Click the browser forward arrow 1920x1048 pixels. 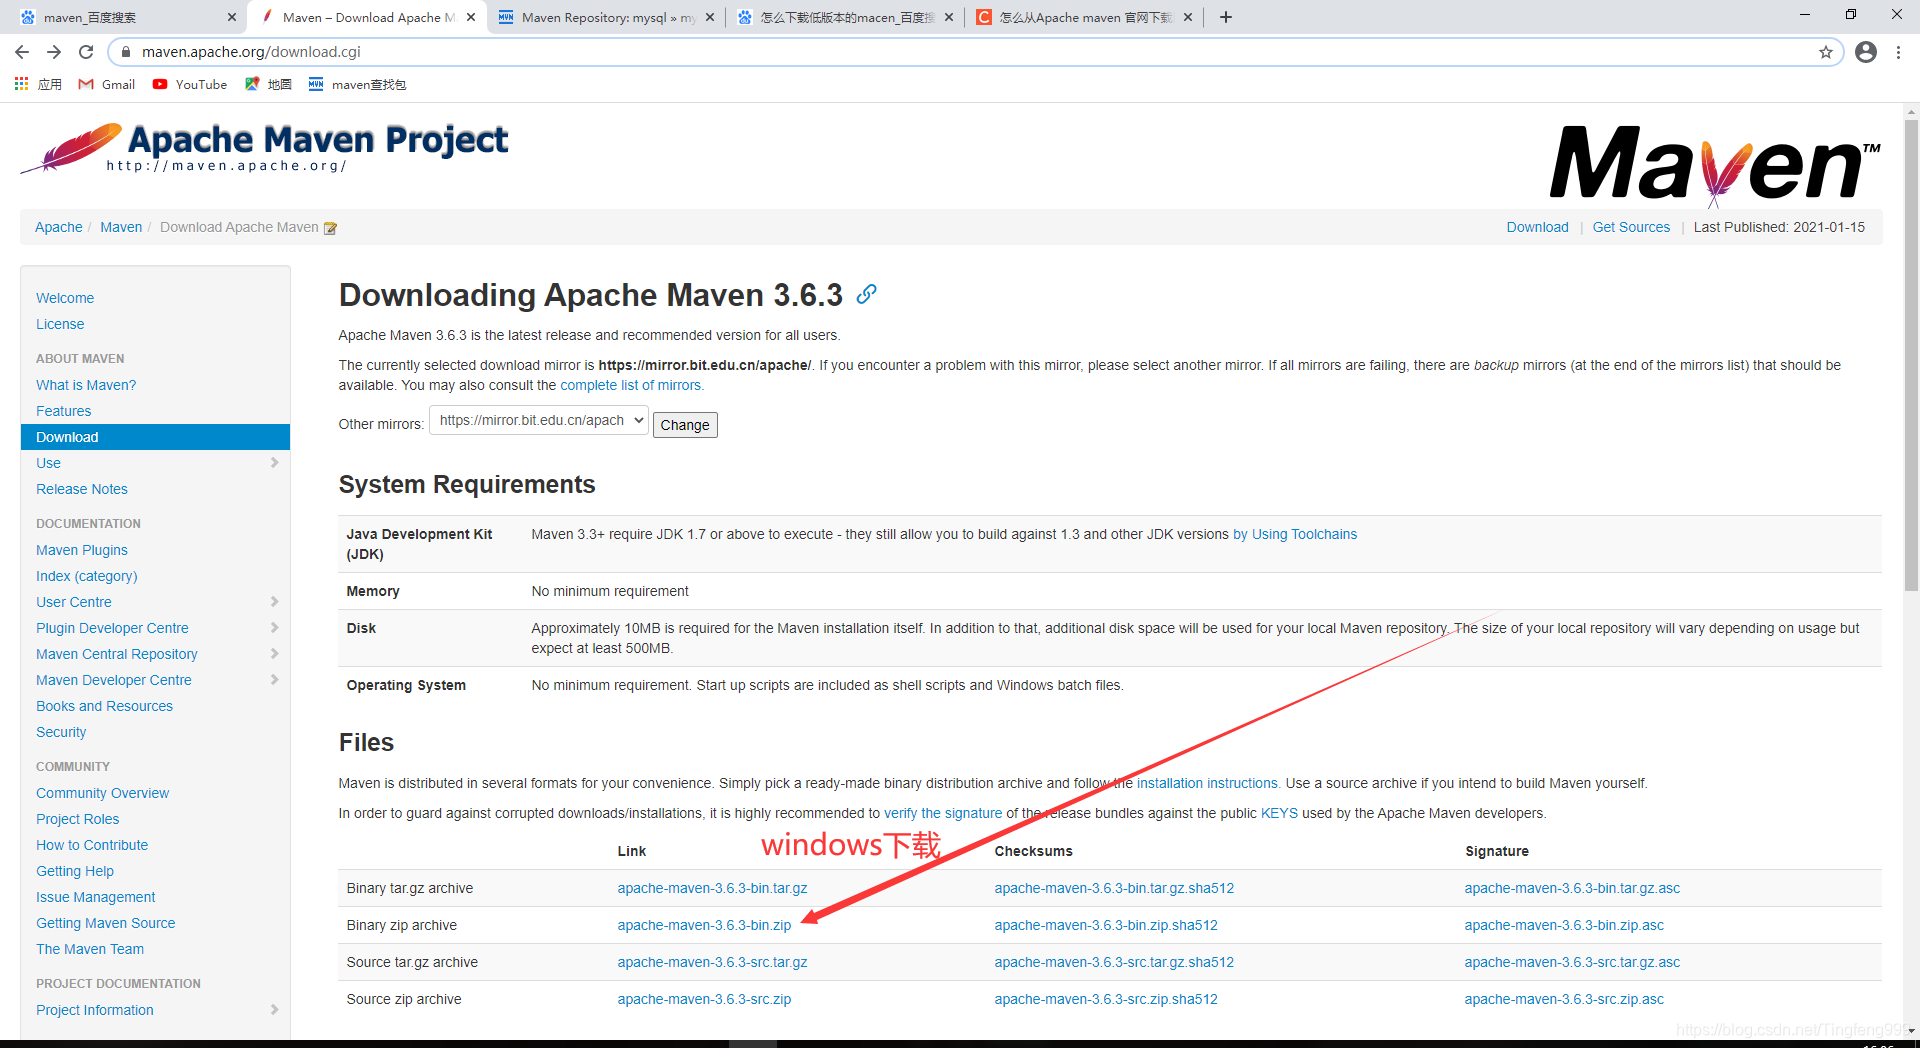coord(54,52)
